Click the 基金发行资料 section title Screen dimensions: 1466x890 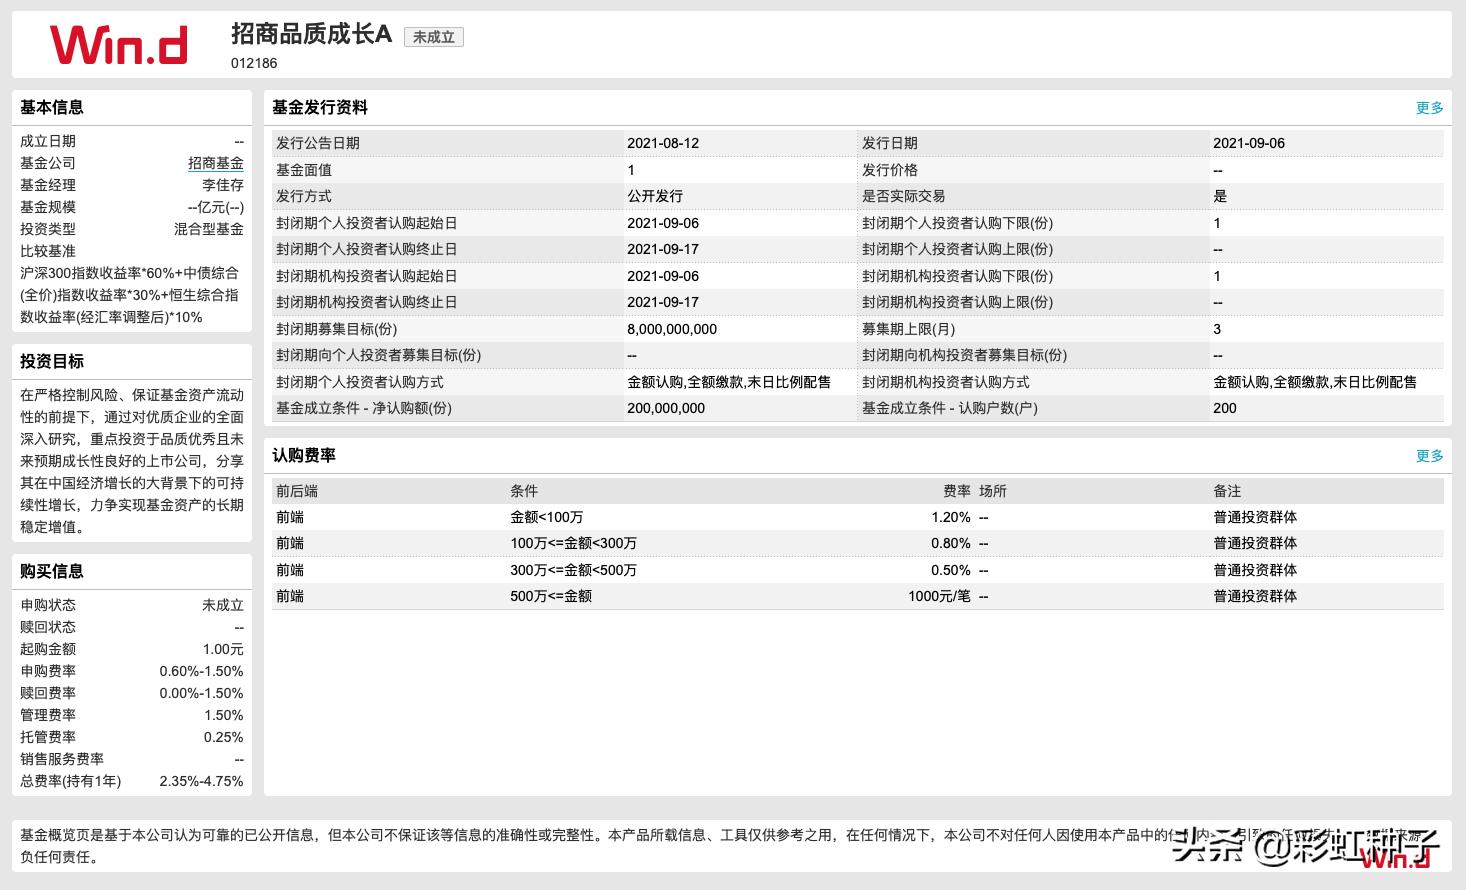[321, 107]
